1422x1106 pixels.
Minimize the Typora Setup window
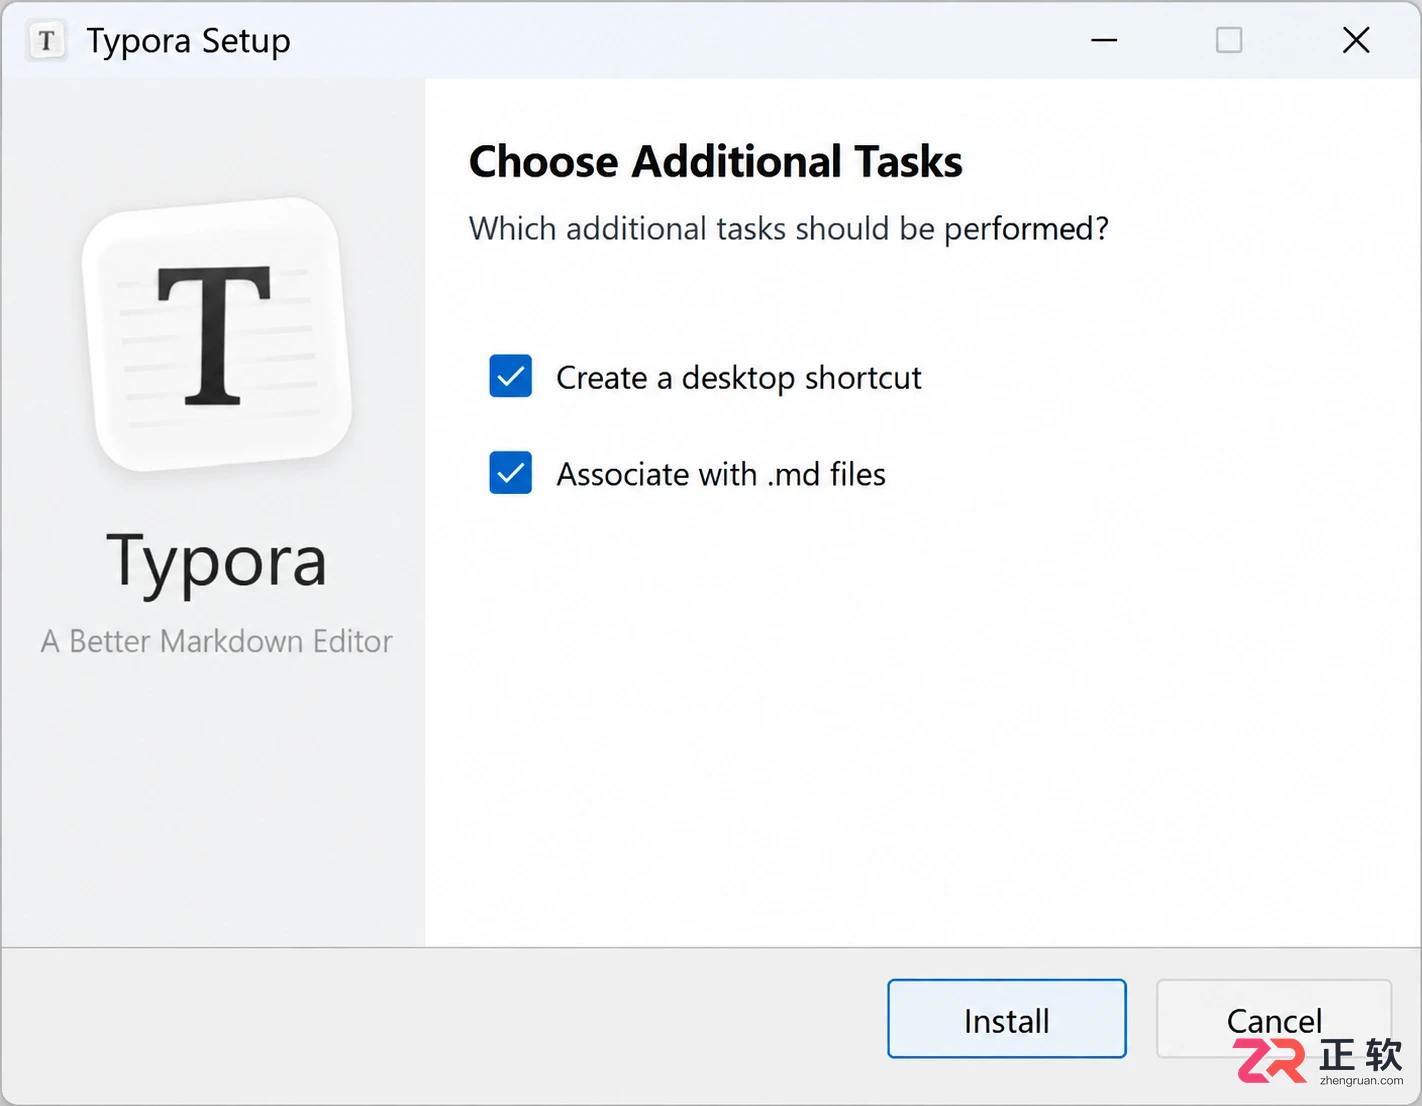tap(1104, 40)
